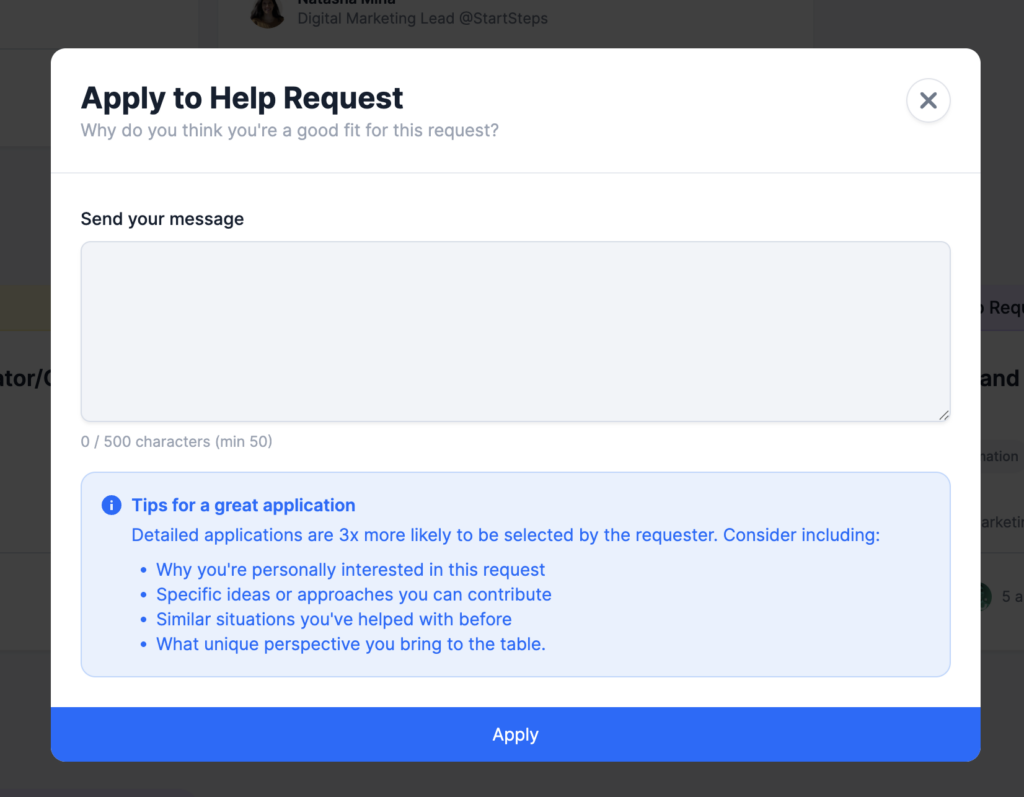Click "Digital Marketing Lead @StartSteps" text
This screenshot has width=1024, height=797.
(422, 18)
